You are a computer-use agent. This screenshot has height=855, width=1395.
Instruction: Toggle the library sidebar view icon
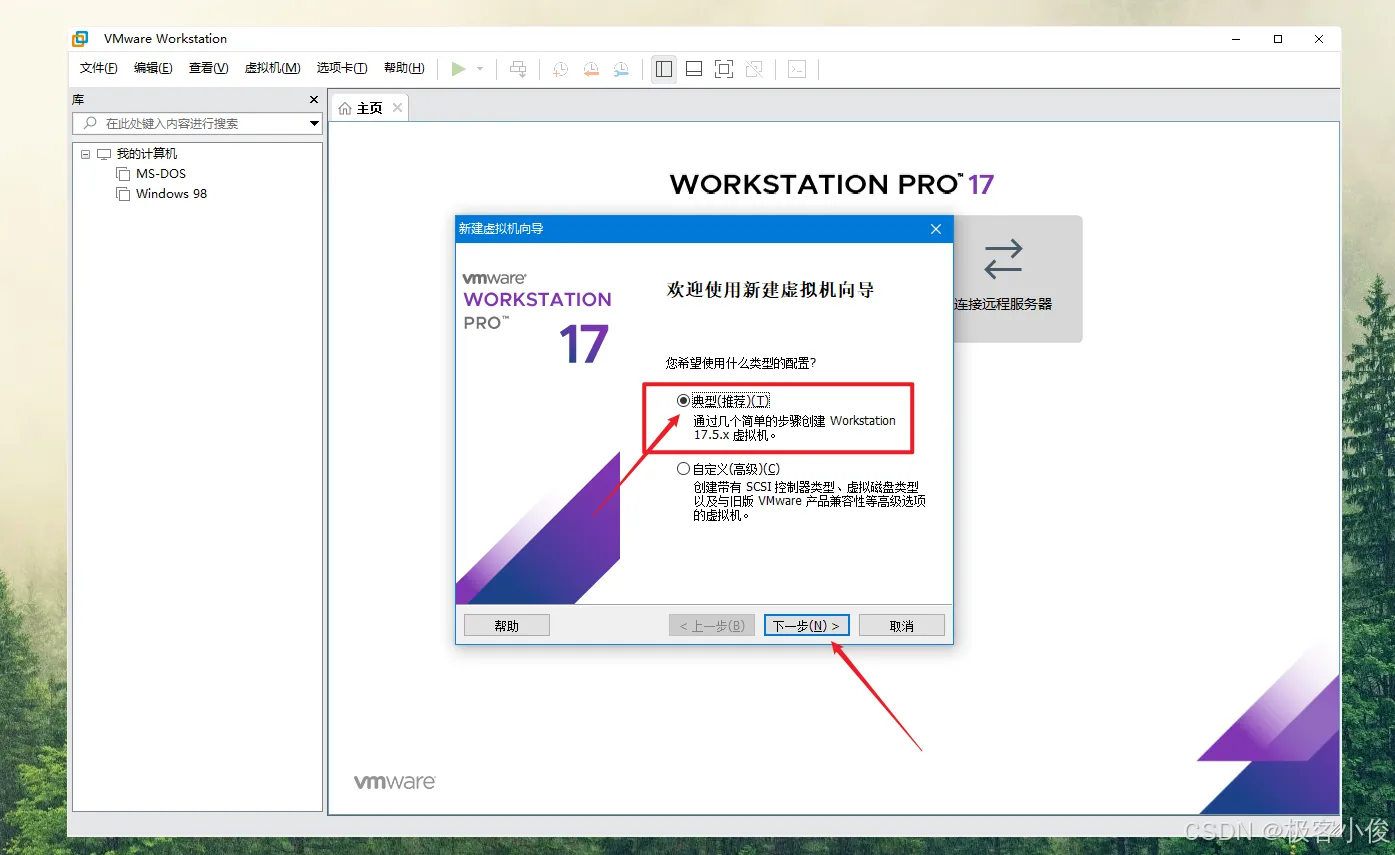pos(663,69)
